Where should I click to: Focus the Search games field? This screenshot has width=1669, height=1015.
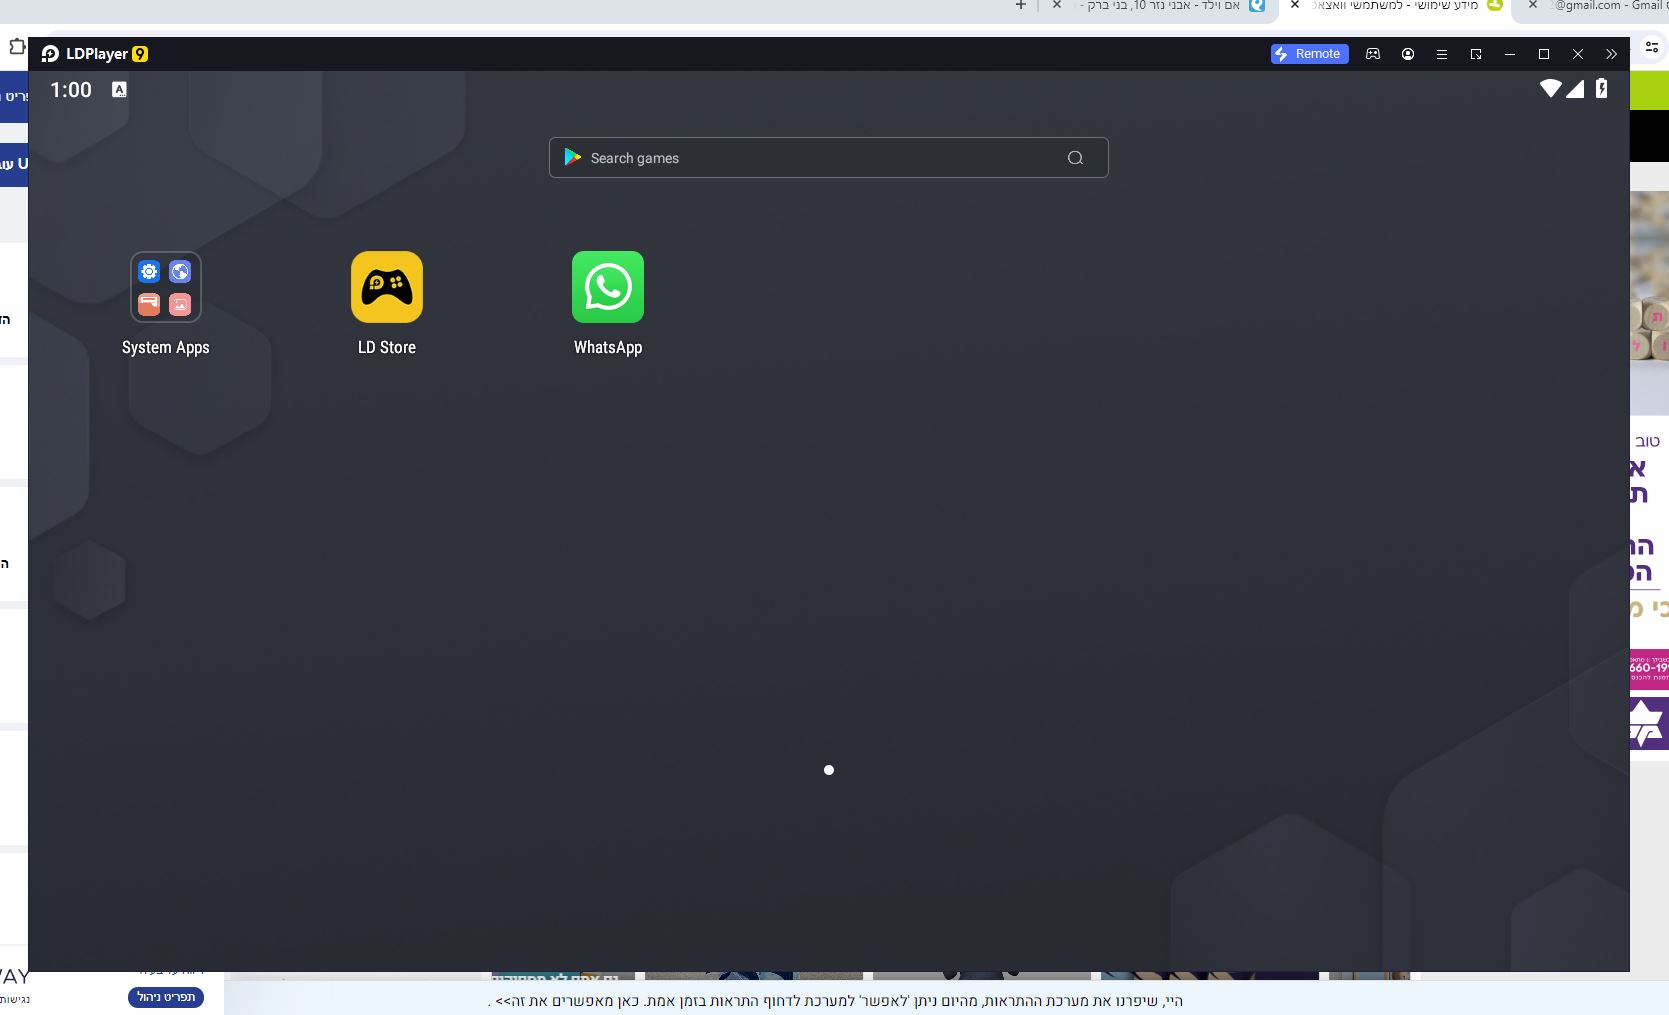[829, 158]
